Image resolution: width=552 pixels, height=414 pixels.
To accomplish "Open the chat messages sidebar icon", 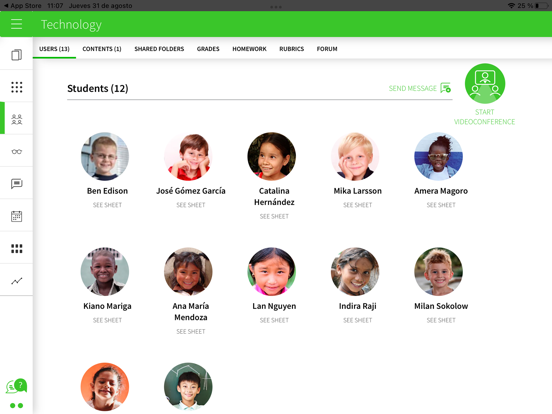I will click(17, 183).
